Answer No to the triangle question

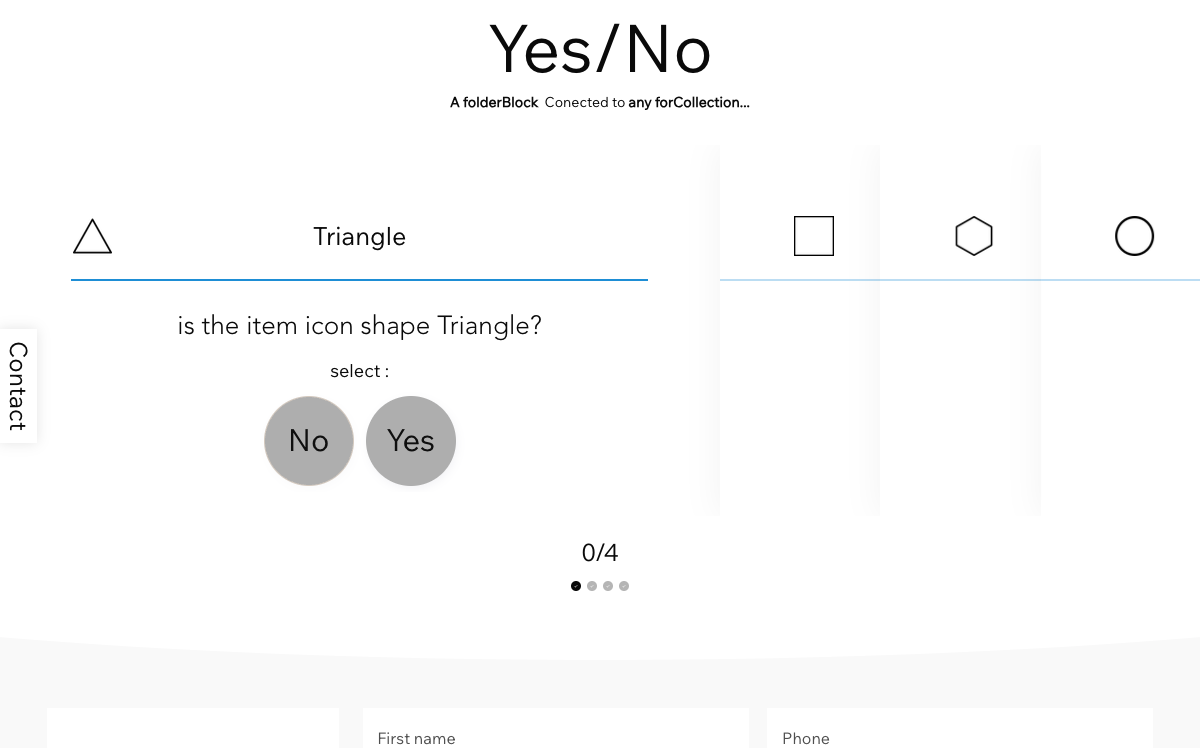pyautogui.click(x=309, y=441)
